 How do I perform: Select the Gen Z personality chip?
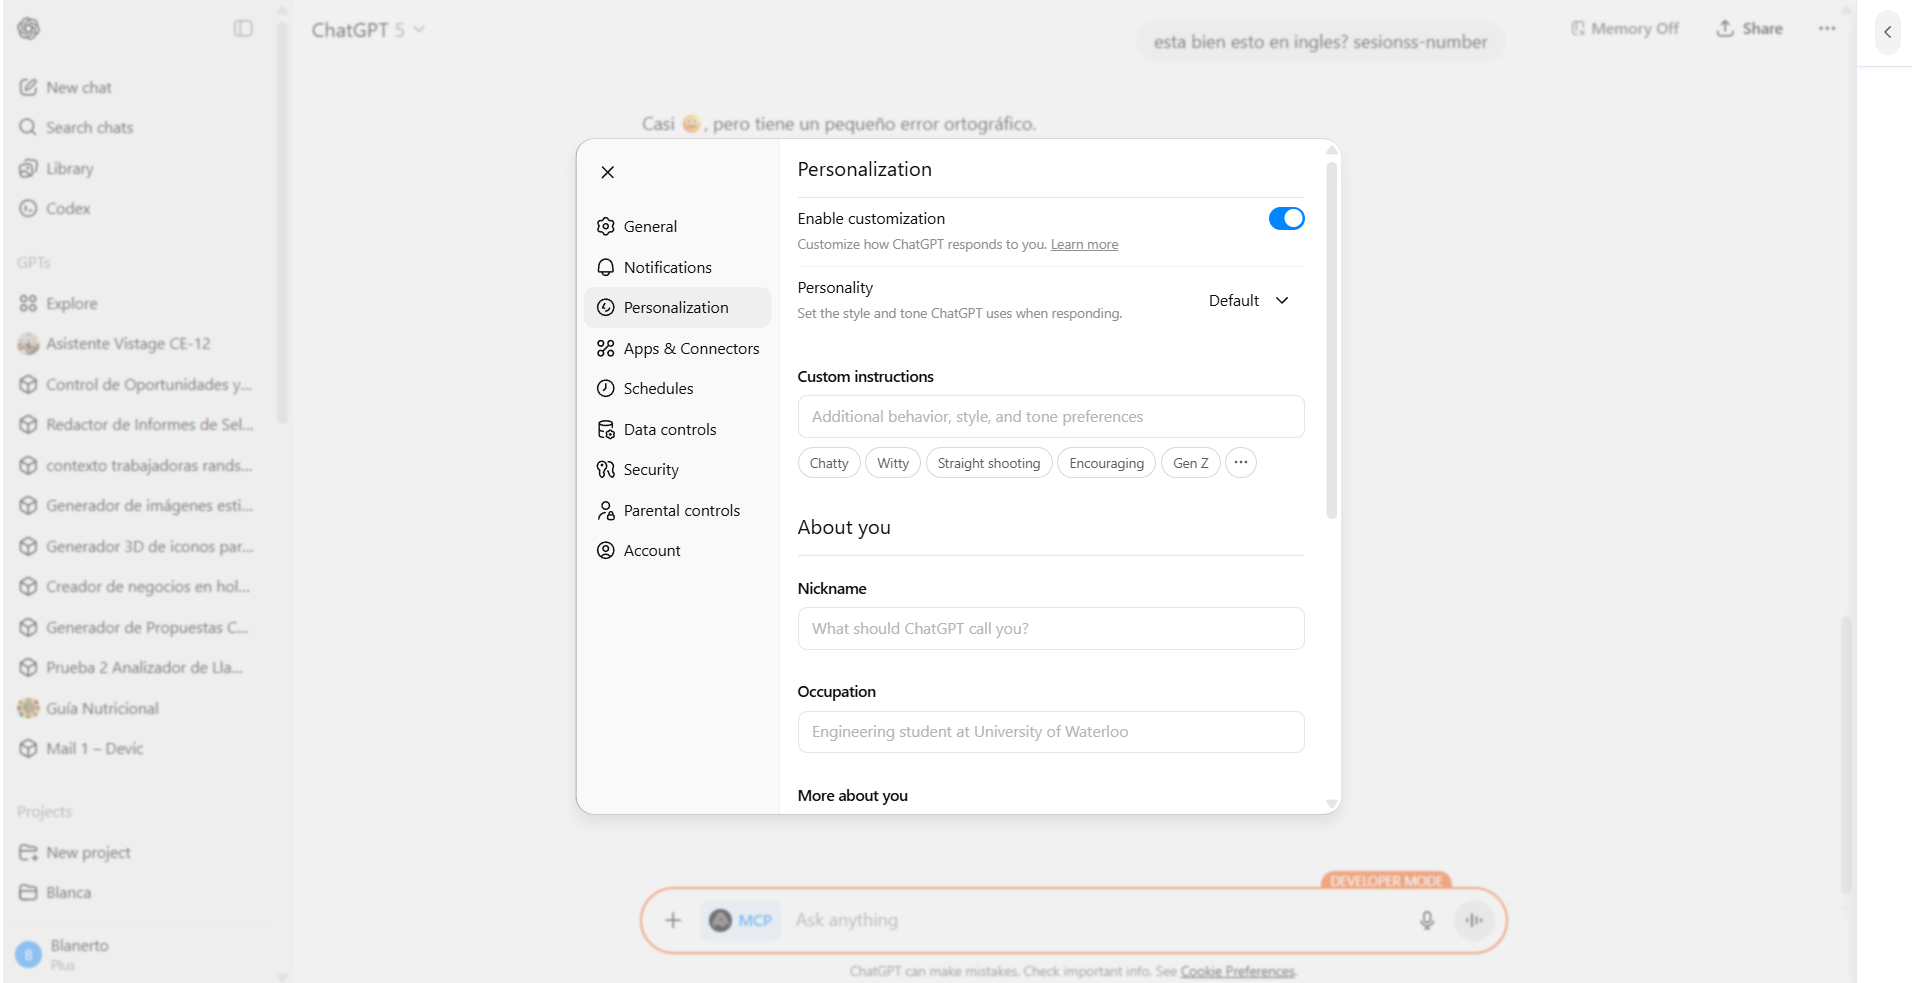[1190, 462]
